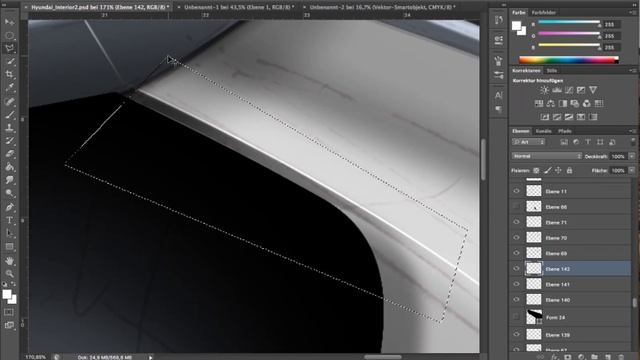Image resolution: width=640 pixels, height=360 pixels.
Task: Hide layer Ebene 140
Action: [x=516, y=300]
